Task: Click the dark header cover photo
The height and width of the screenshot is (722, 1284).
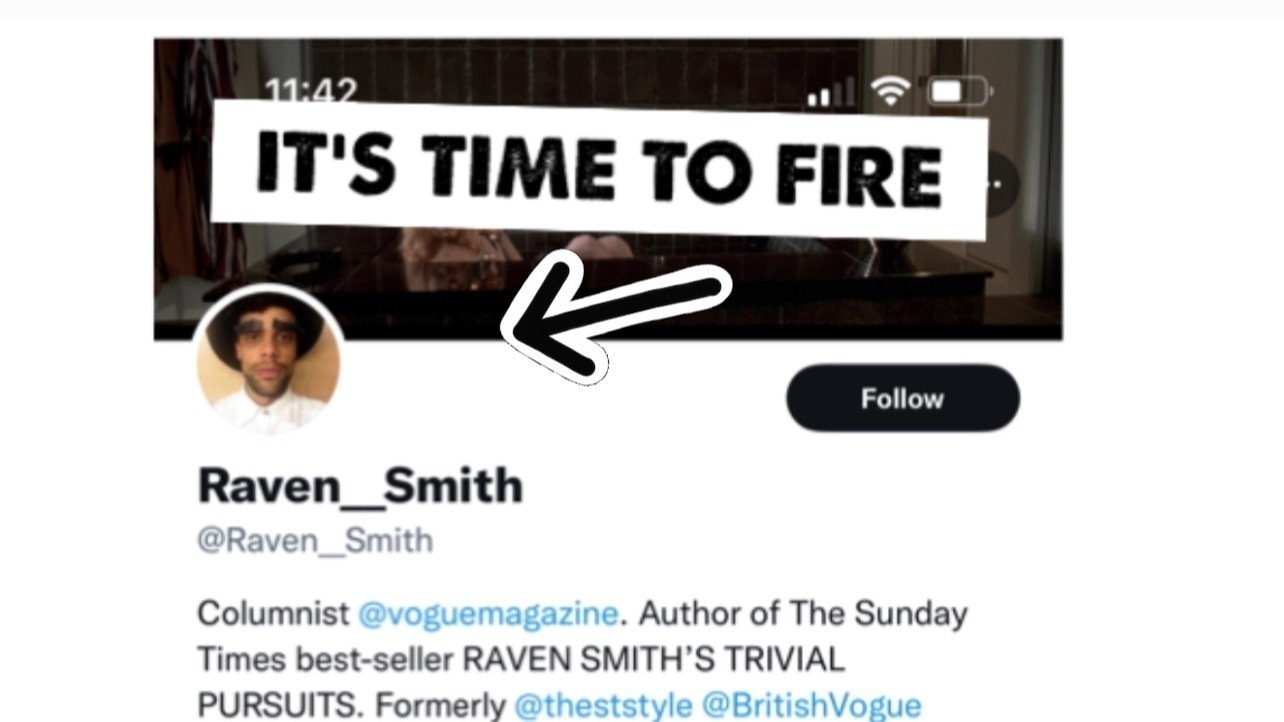Action: [x=608, y=189]
